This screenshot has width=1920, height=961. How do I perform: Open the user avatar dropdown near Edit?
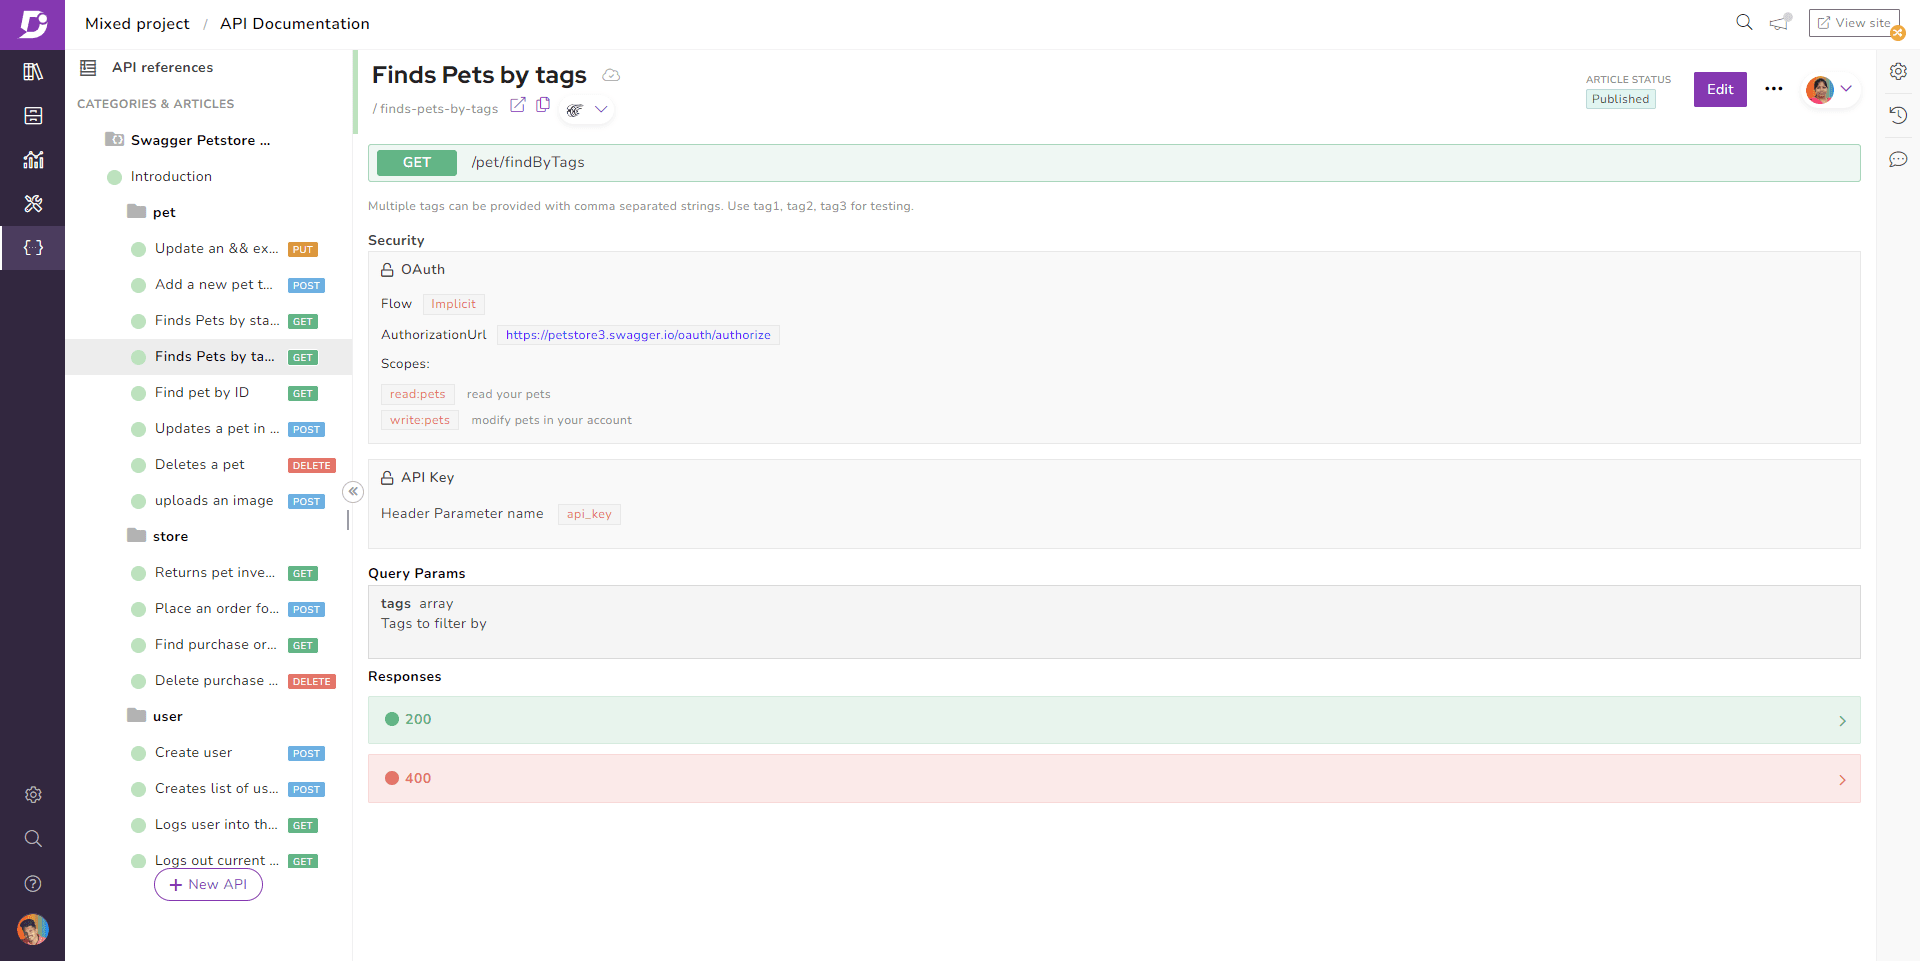click(x=1830, y=89)
